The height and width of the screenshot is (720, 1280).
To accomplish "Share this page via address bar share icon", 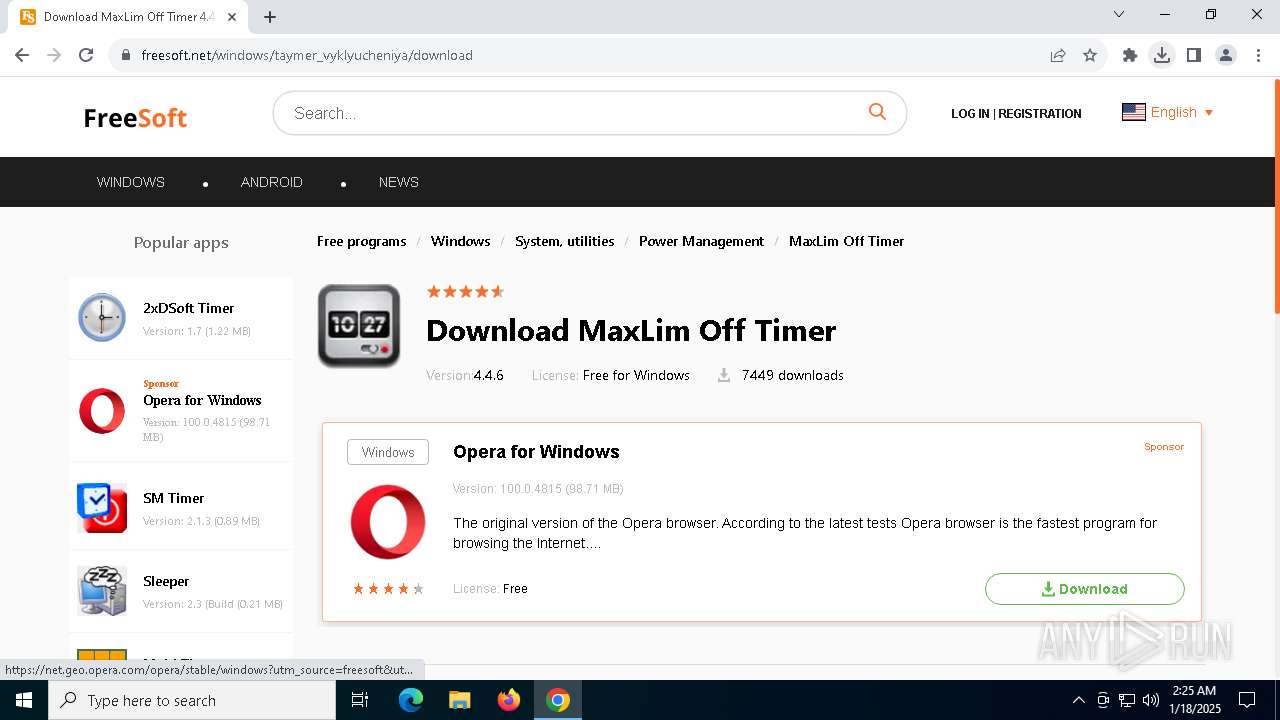I will coord(1058,55).
